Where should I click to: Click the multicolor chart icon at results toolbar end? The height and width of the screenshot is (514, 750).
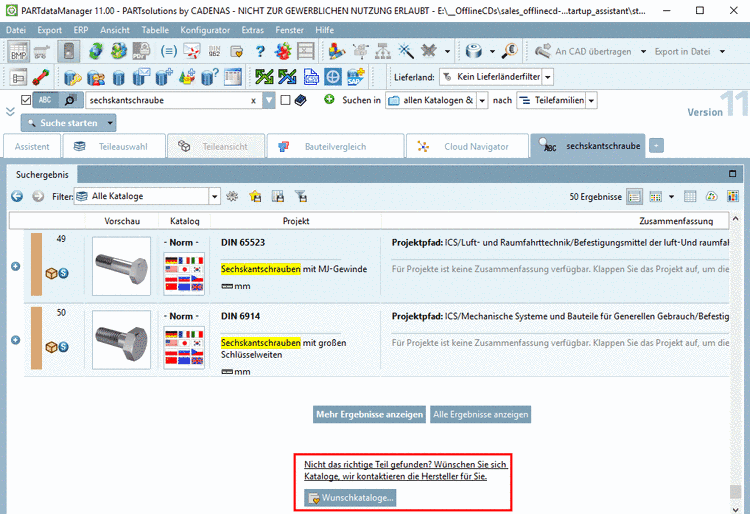pyautogui.click(x=732, y=196)
